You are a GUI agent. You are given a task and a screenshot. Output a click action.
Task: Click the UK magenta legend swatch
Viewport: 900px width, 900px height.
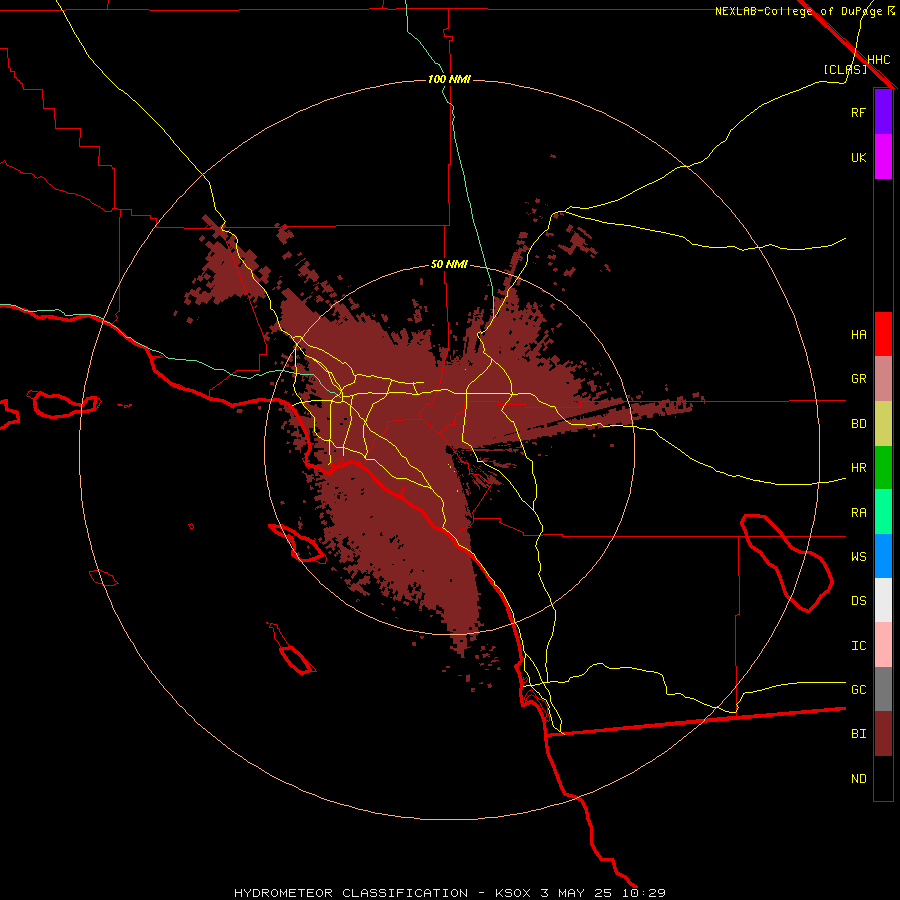click(x=883, y=157)
